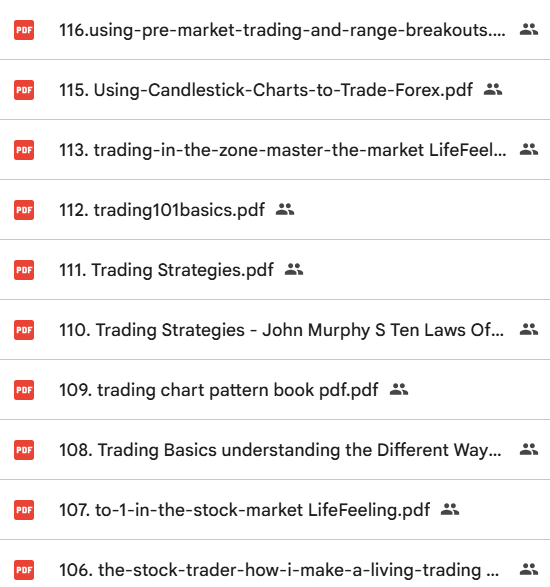The width and height of the screenshot is (550, 587).
Task: Click shared icon on 110. John Murphy row
Action: (x=529, y=329)
